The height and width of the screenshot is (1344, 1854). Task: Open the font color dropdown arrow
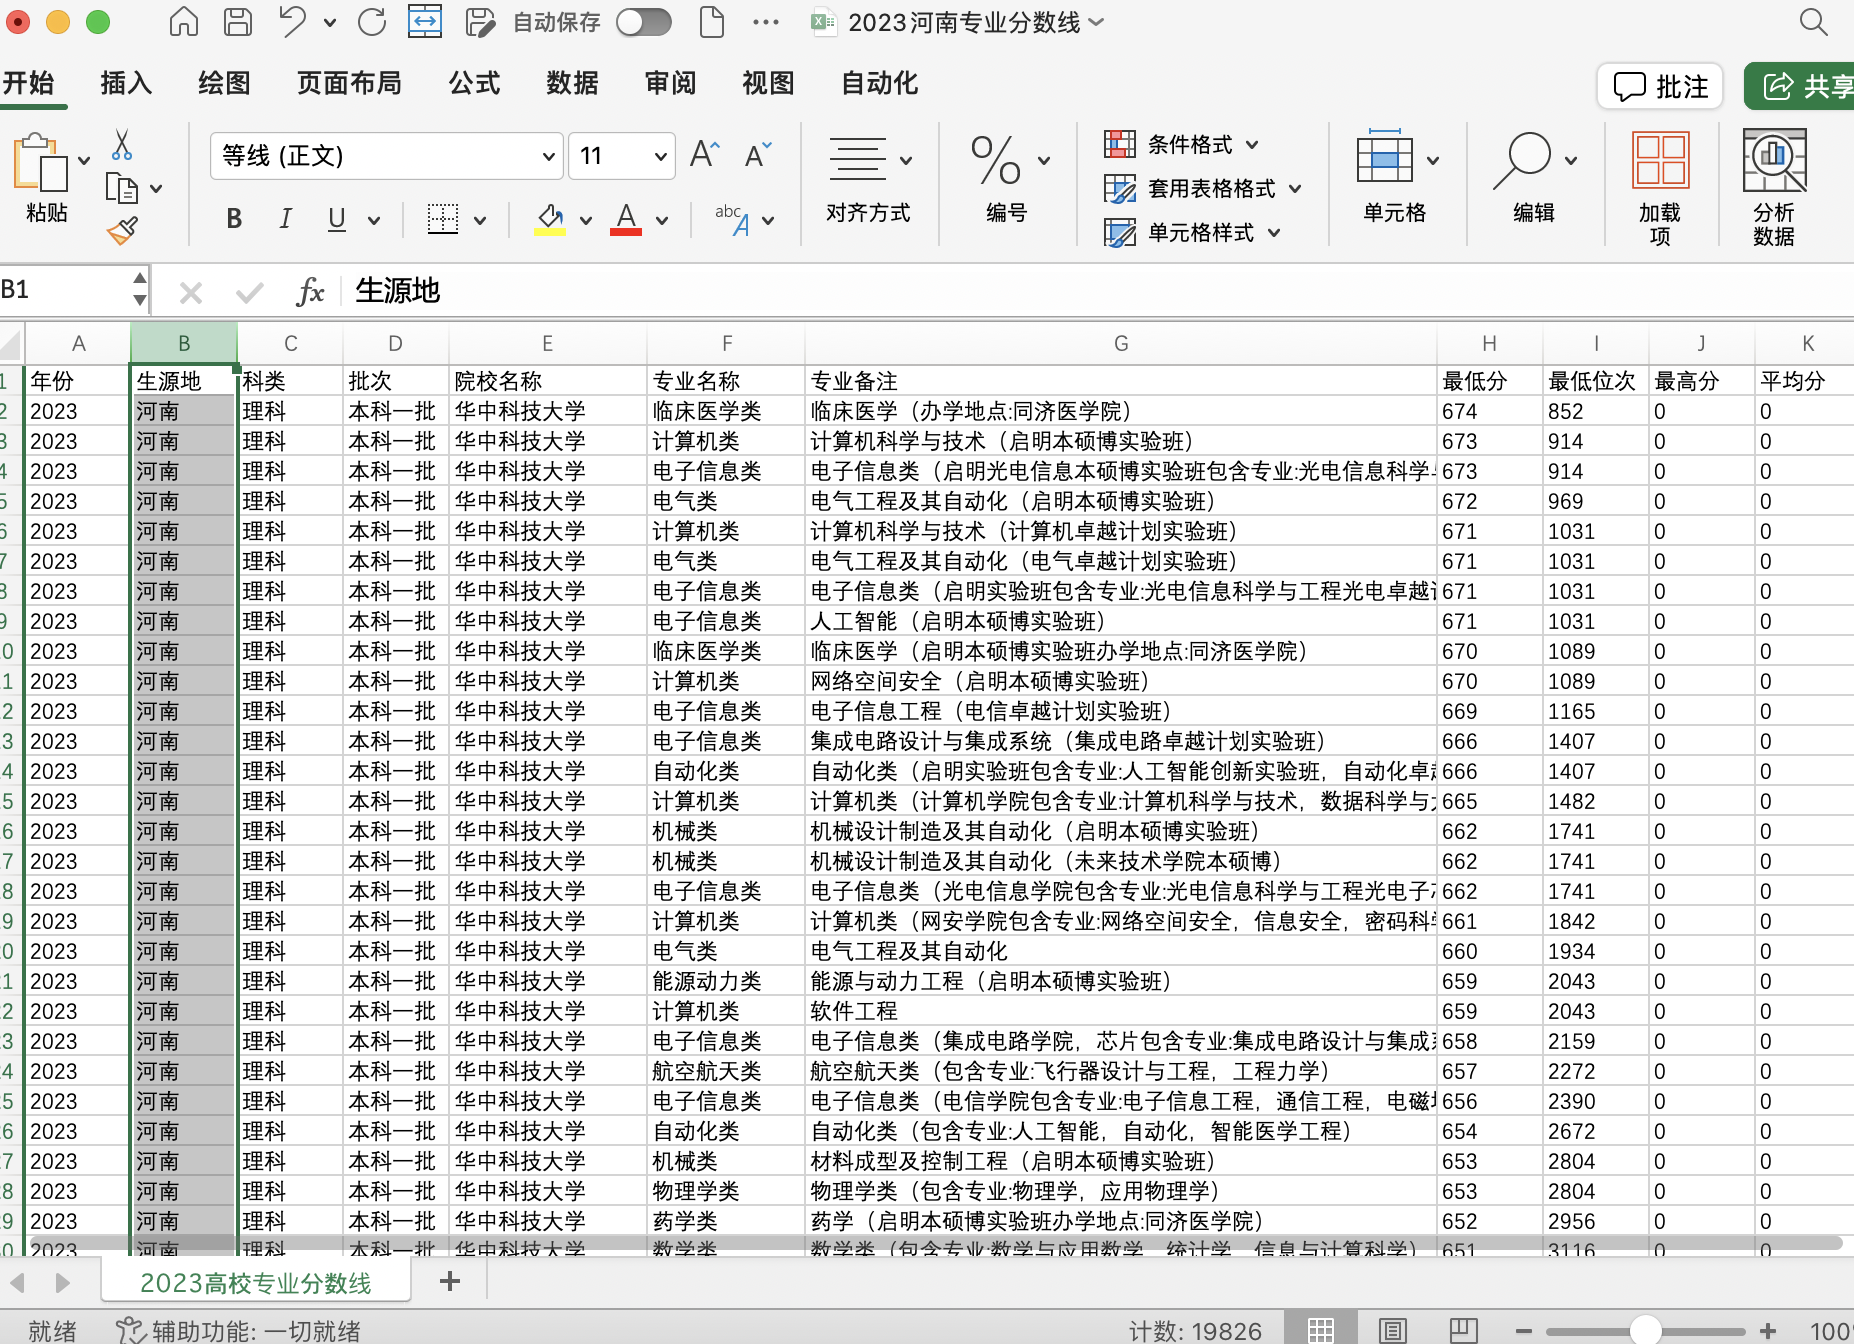(x=662, y=221)
